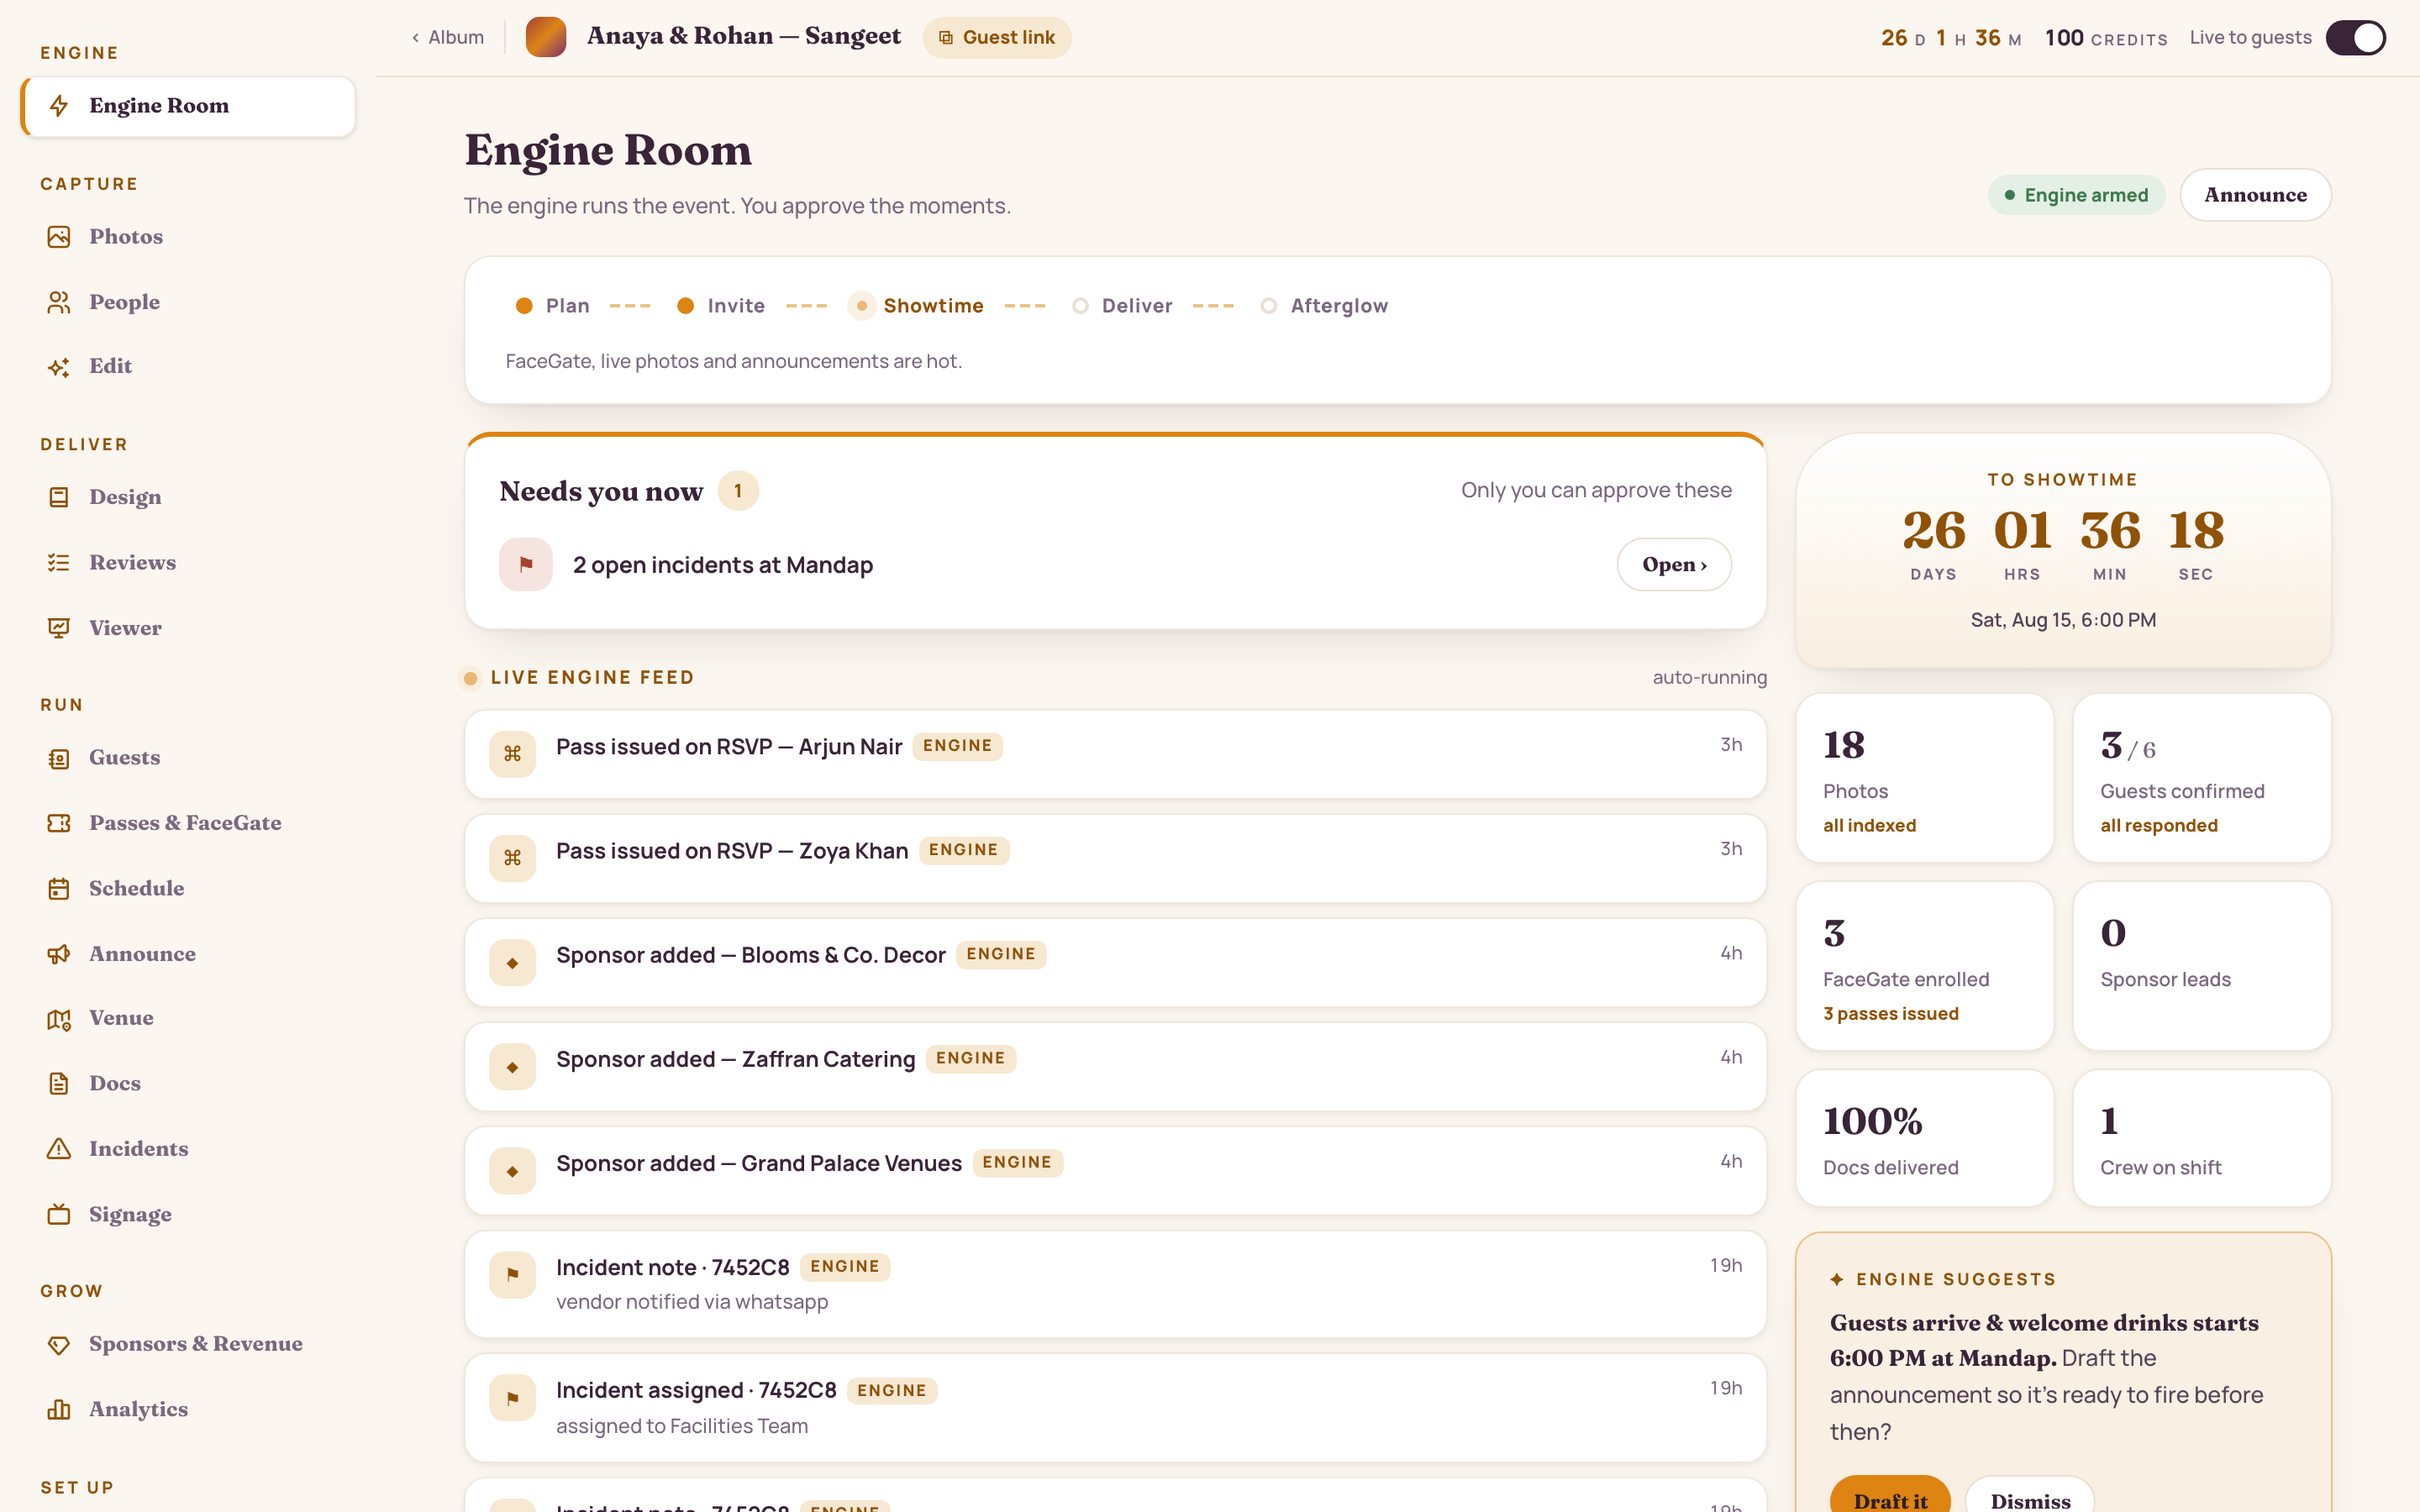Viewport: 2420px width, 1512px height.
Task: Open the Guests confirmed stat card
Action: [x=2202, y=778]
